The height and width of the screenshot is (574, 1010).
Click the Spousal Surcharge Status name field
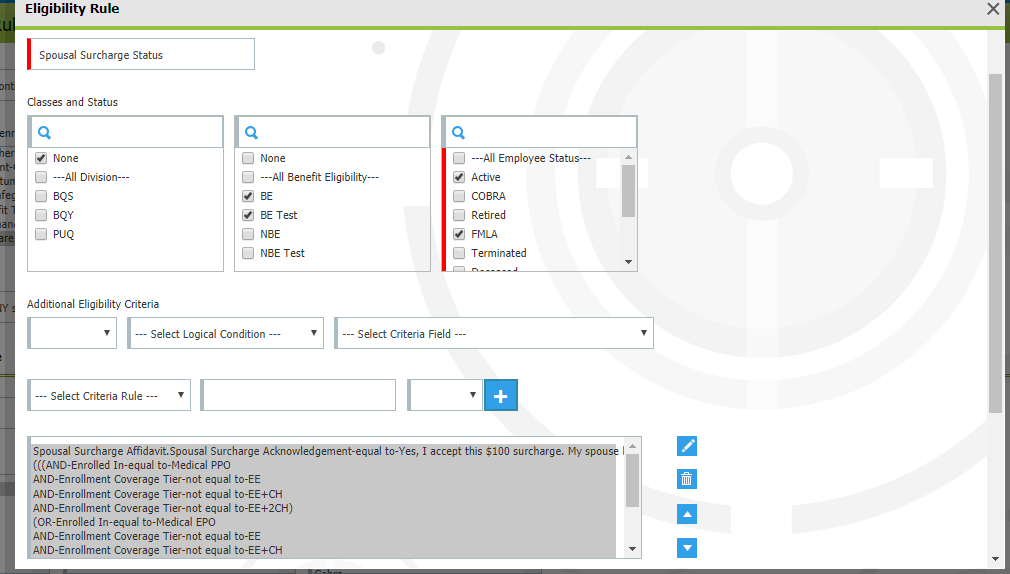click(143, 55)
